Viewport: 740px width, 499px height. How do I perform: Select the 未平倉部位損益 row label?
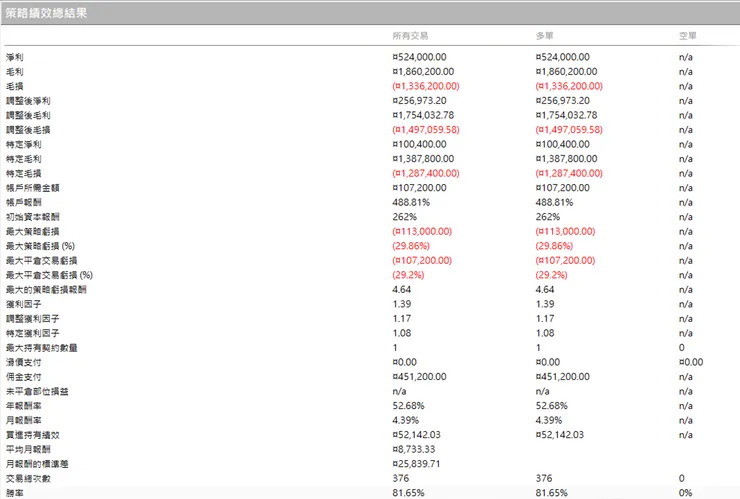(x=37, y=391)
